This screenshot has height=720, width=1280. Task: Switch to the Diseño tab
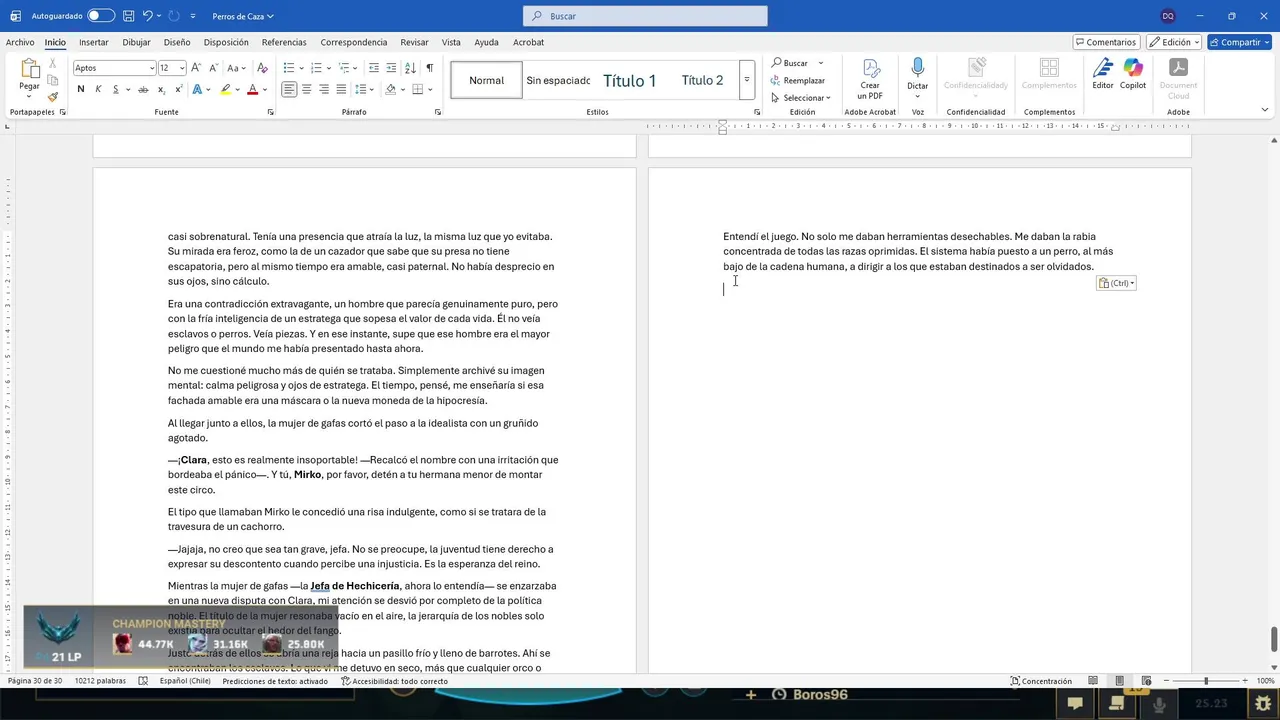tap(177, 42)
